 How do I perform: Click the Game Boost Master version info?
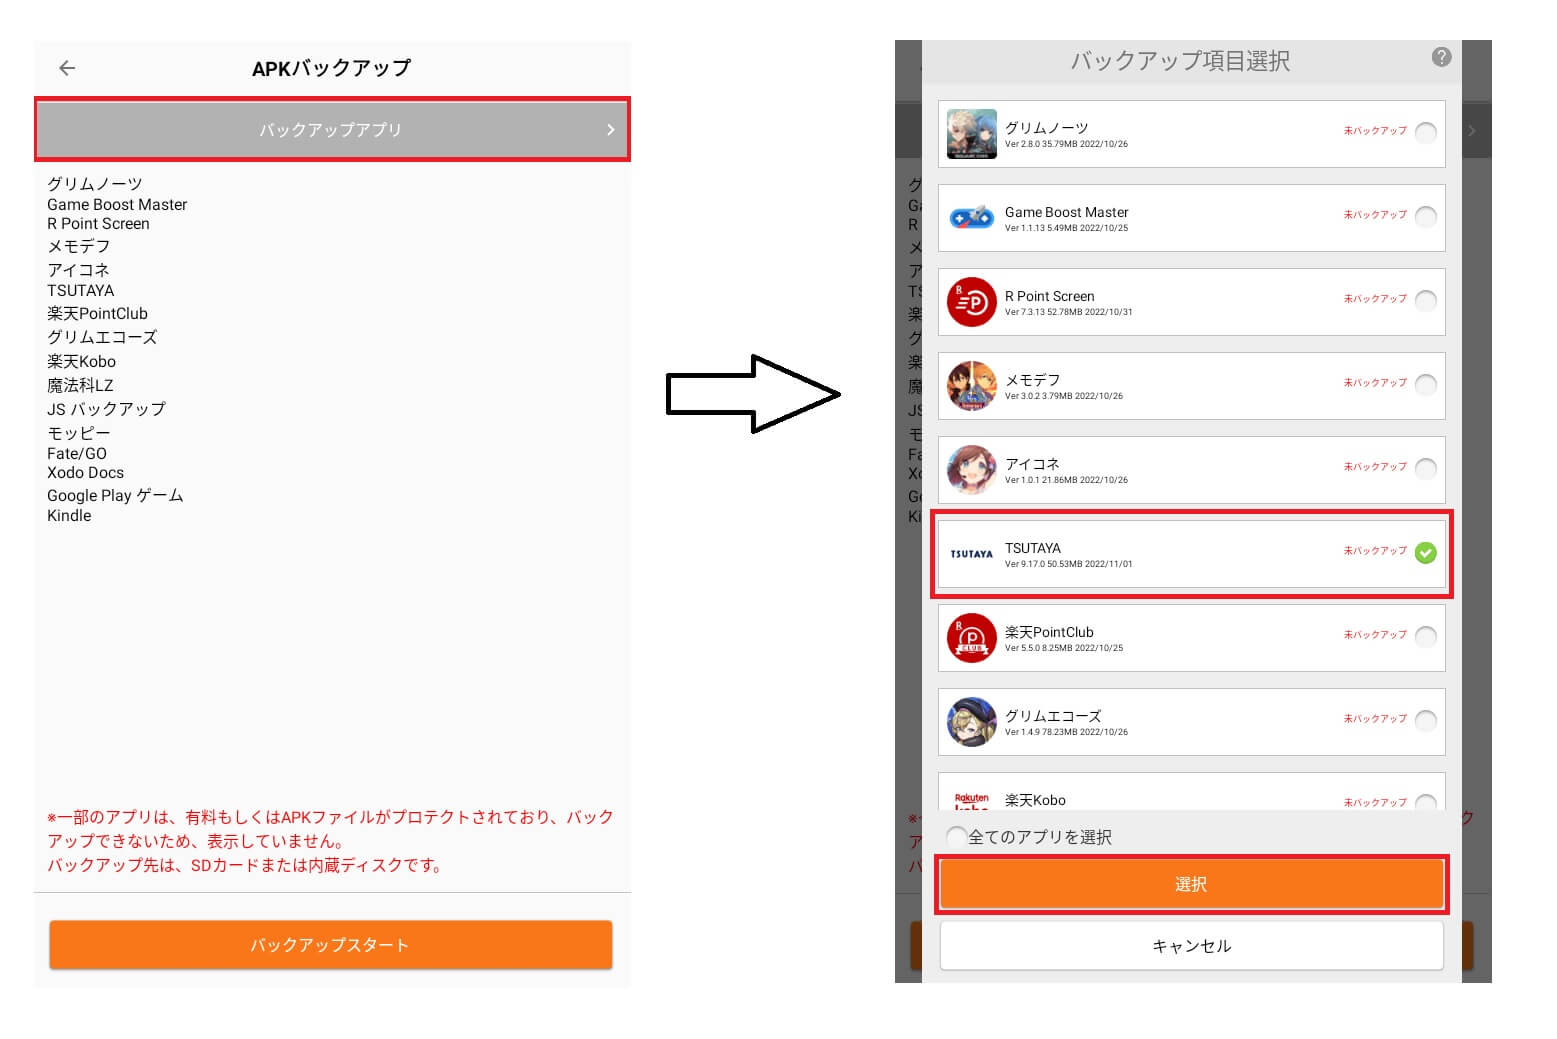1066,228
